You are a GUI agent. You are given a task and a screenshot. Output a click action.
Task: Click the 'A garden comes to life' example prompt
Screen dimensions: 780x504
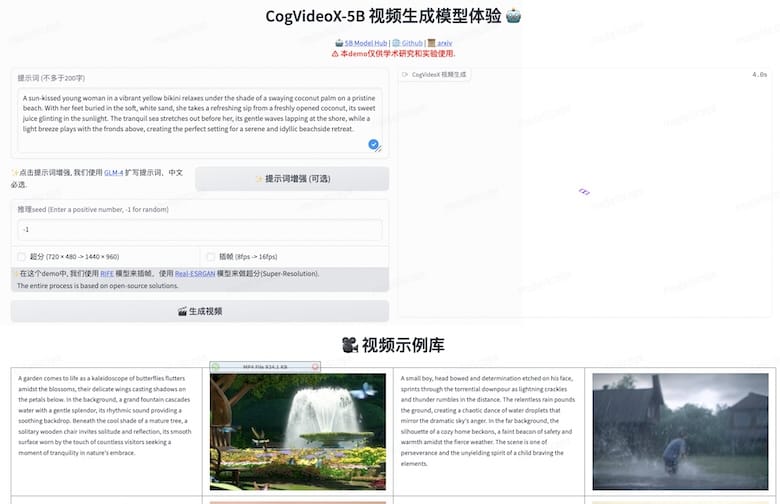(x=105, y=415)
